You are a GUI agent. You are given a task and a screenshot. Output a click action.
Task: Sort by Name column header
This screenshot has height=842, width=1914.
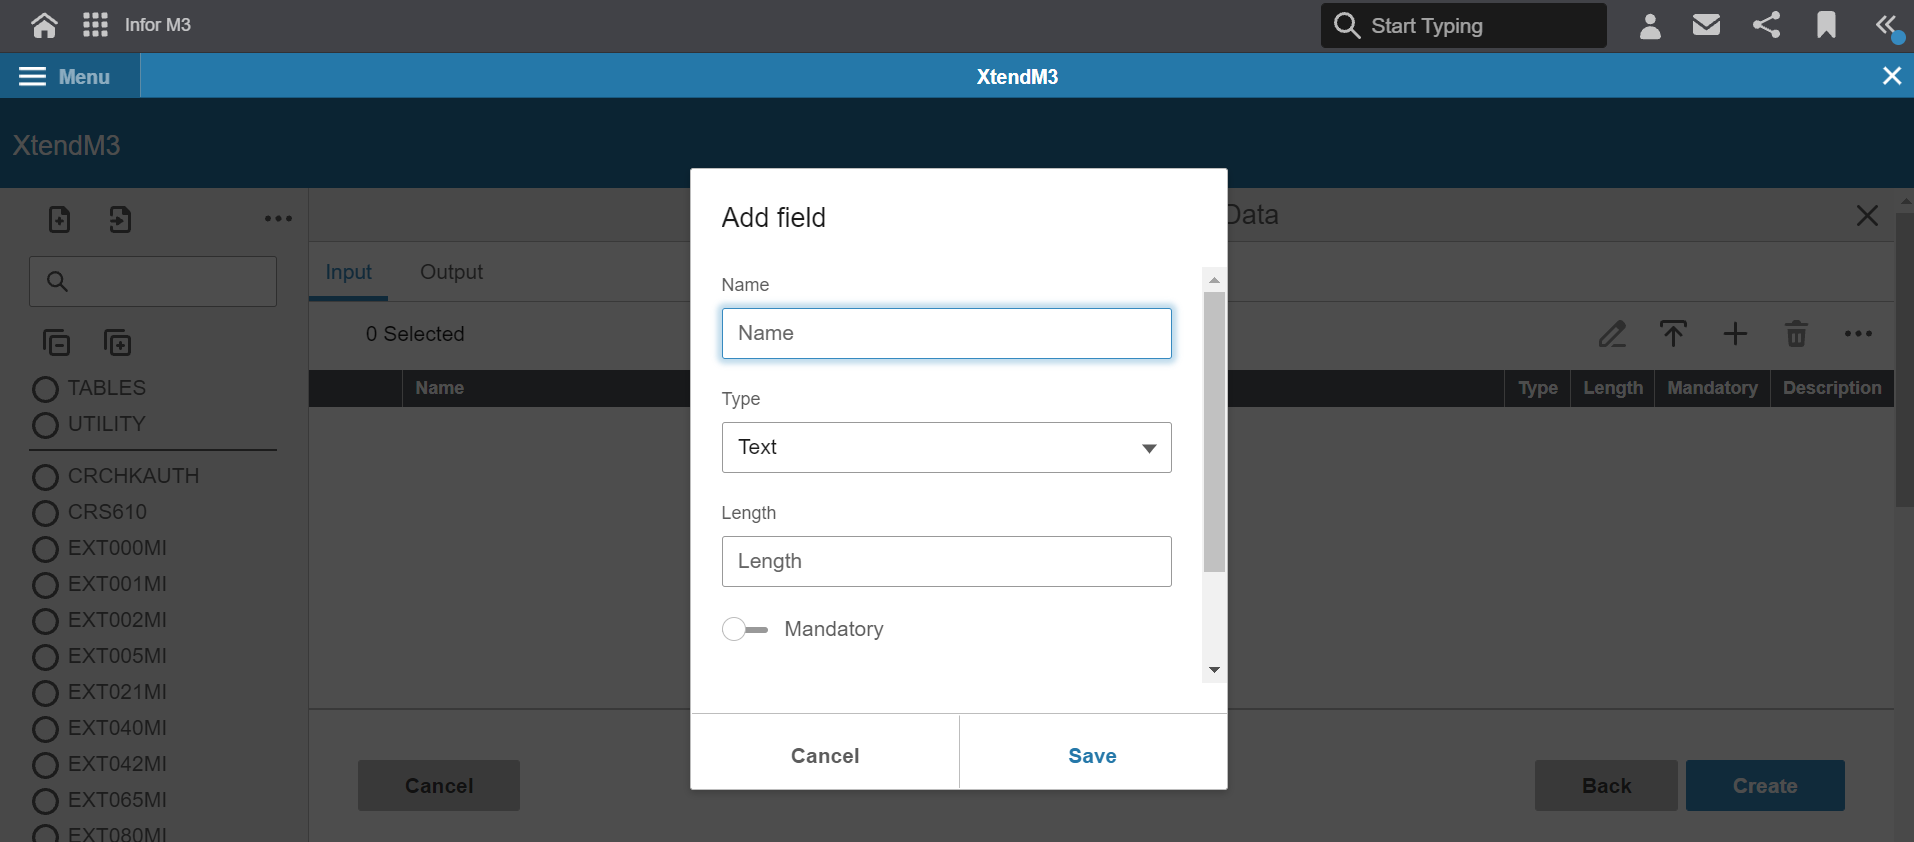(440, 388)
